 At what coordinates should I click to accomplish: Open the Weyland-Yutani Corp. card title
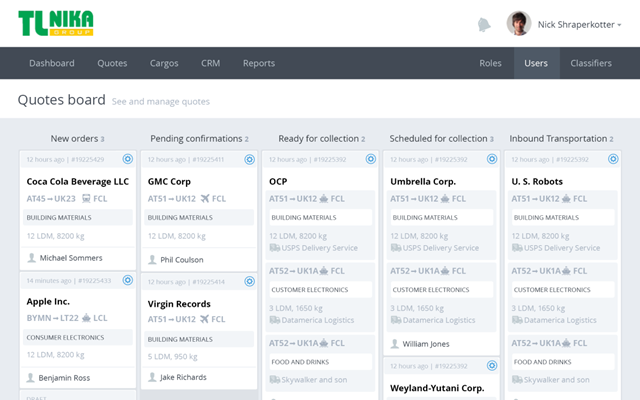coord(437,388)
